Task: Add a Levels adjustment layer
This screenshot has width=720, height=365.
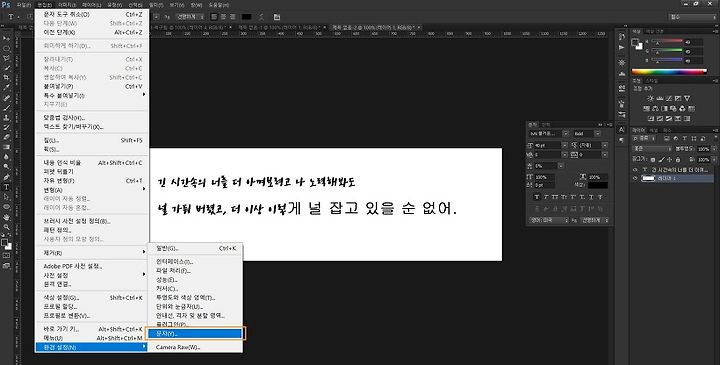Action: pos(659,98)
